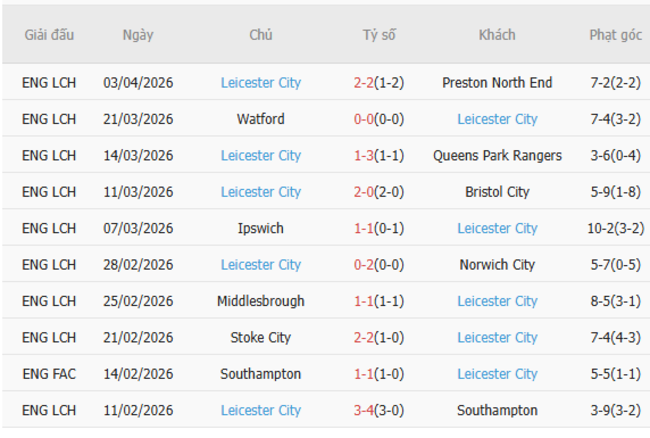Open the Bristol City team link

click(x=497, y=192)
